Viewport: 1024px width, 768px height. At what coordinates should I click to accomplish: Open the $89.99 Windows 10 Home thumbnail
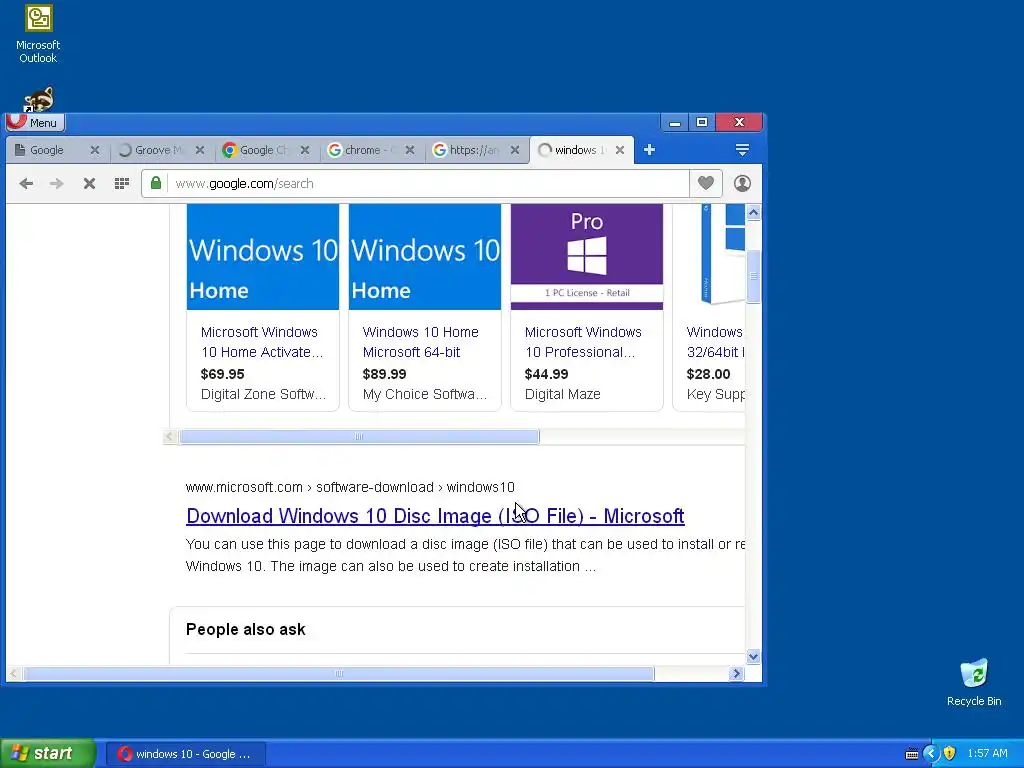(425, 257)
